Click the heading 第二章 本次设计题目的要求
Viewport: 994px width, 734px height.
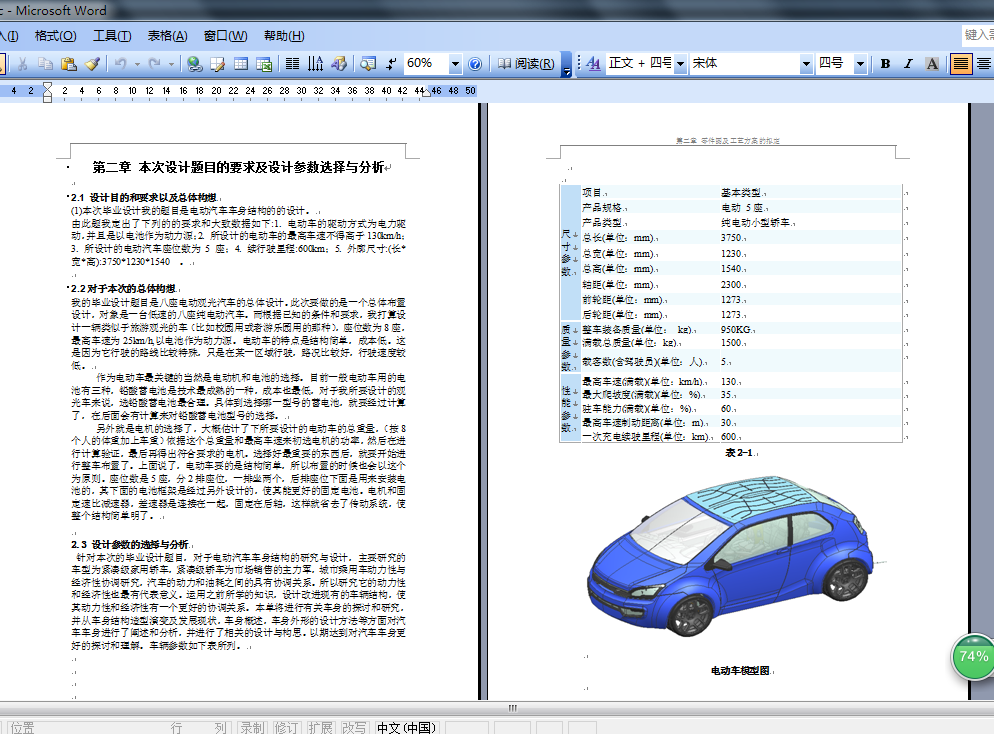click(238, 167)
